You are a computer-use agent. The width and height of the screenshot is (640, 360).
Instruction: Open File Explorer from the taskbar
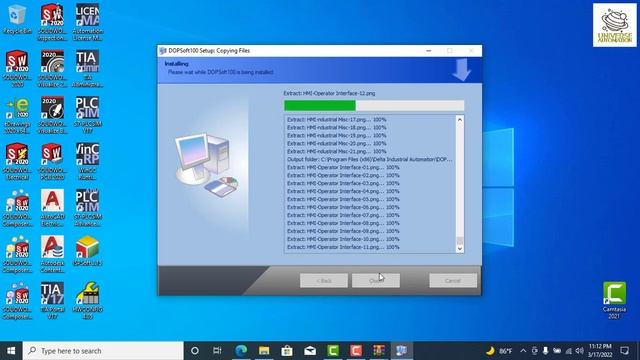264,351
